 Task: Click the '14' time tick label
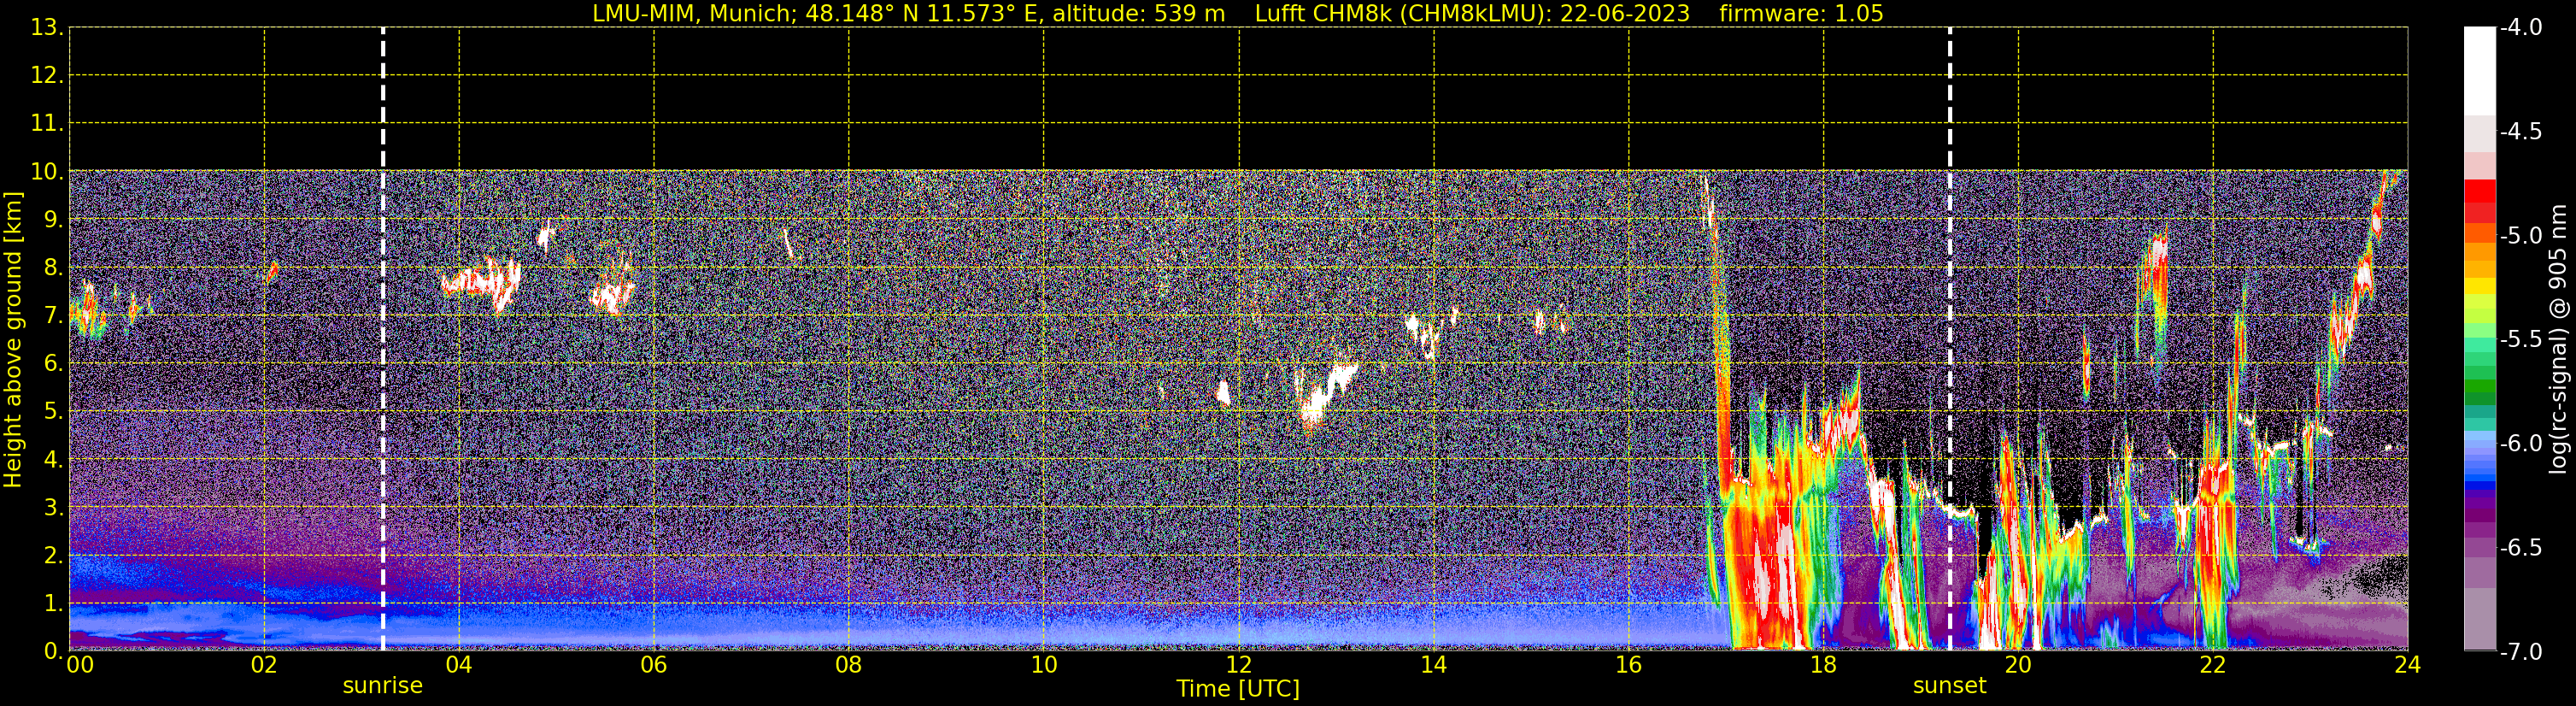(1434, 665)
